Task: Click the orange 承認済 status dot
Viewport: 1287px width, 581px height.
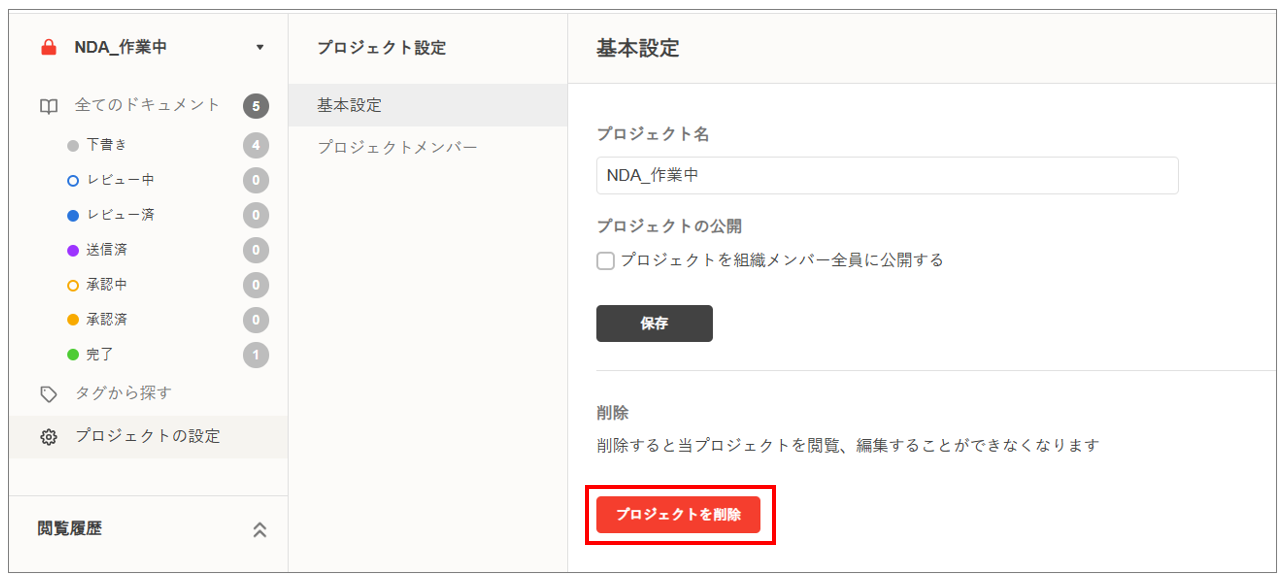Action: [73, 320]
